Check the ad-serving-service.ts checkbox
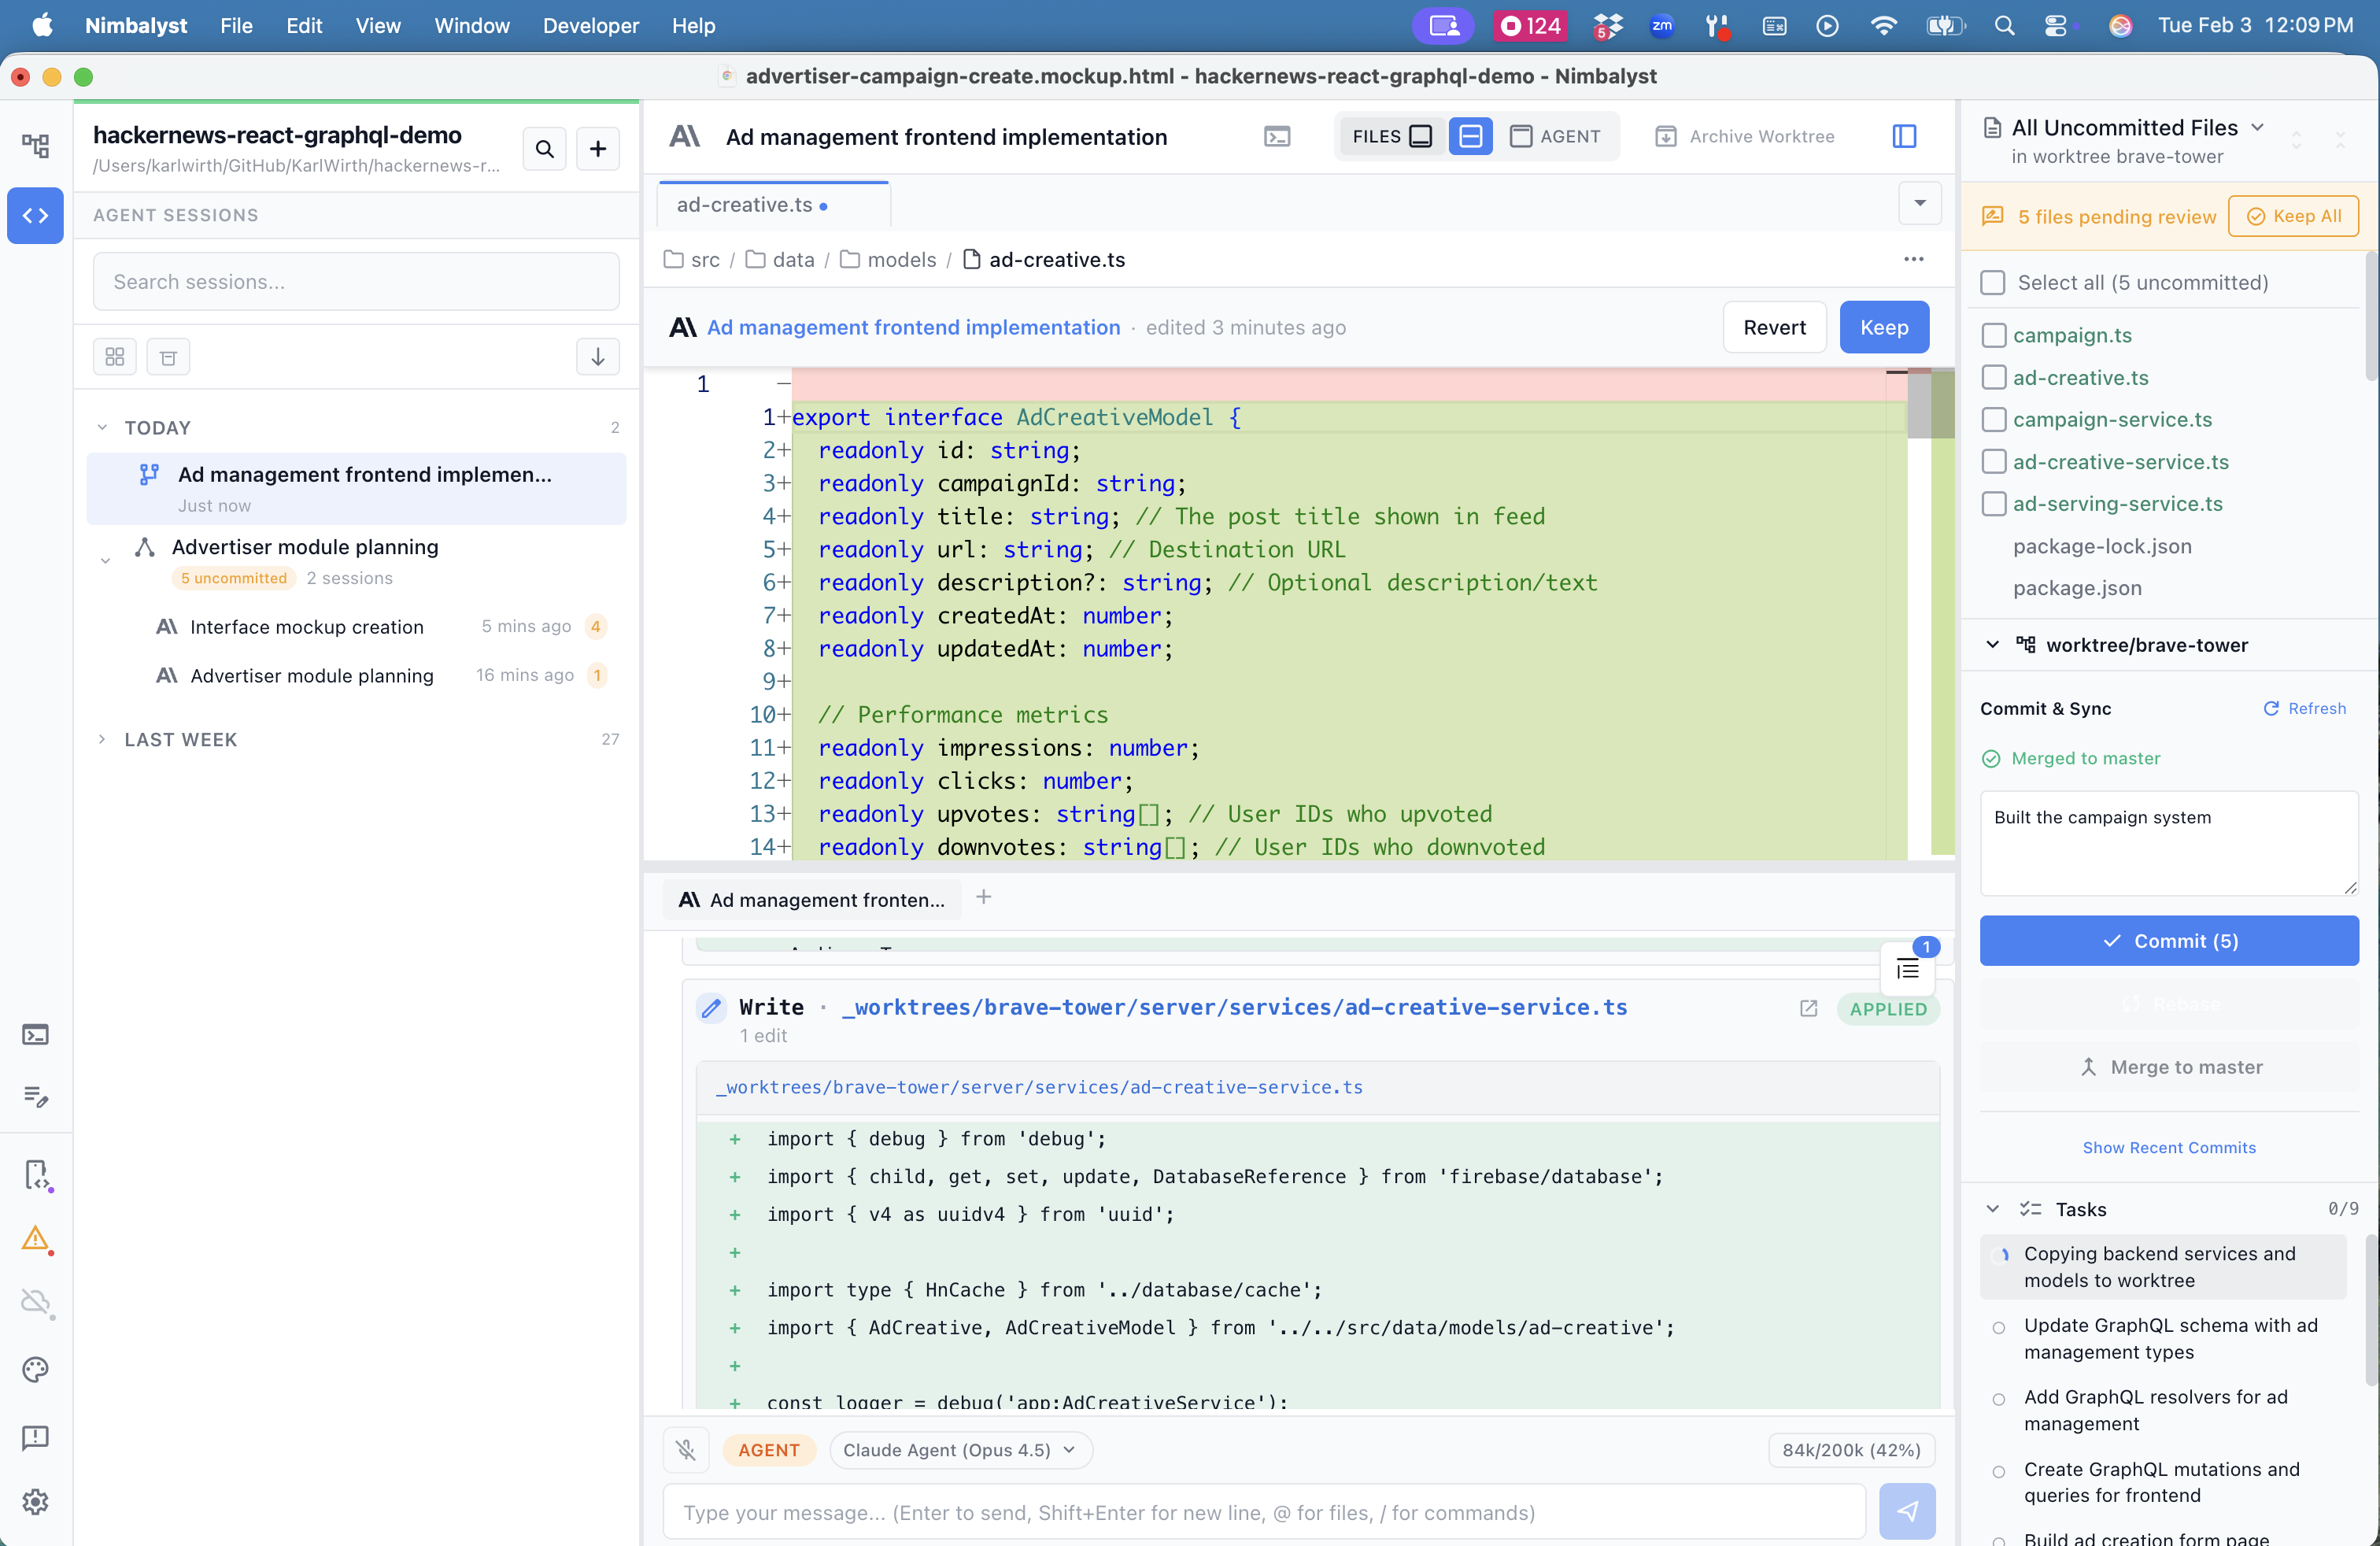This screenshot has width=2380, height=1546. 1993,503
